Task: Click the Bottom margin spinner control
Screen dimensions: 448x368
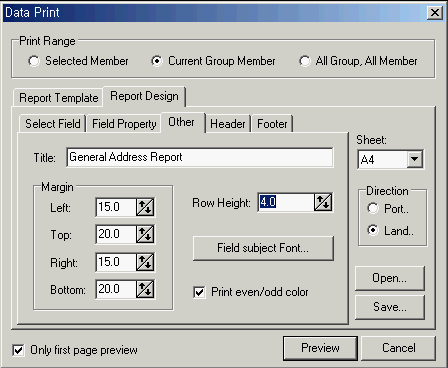Action: 145,289
